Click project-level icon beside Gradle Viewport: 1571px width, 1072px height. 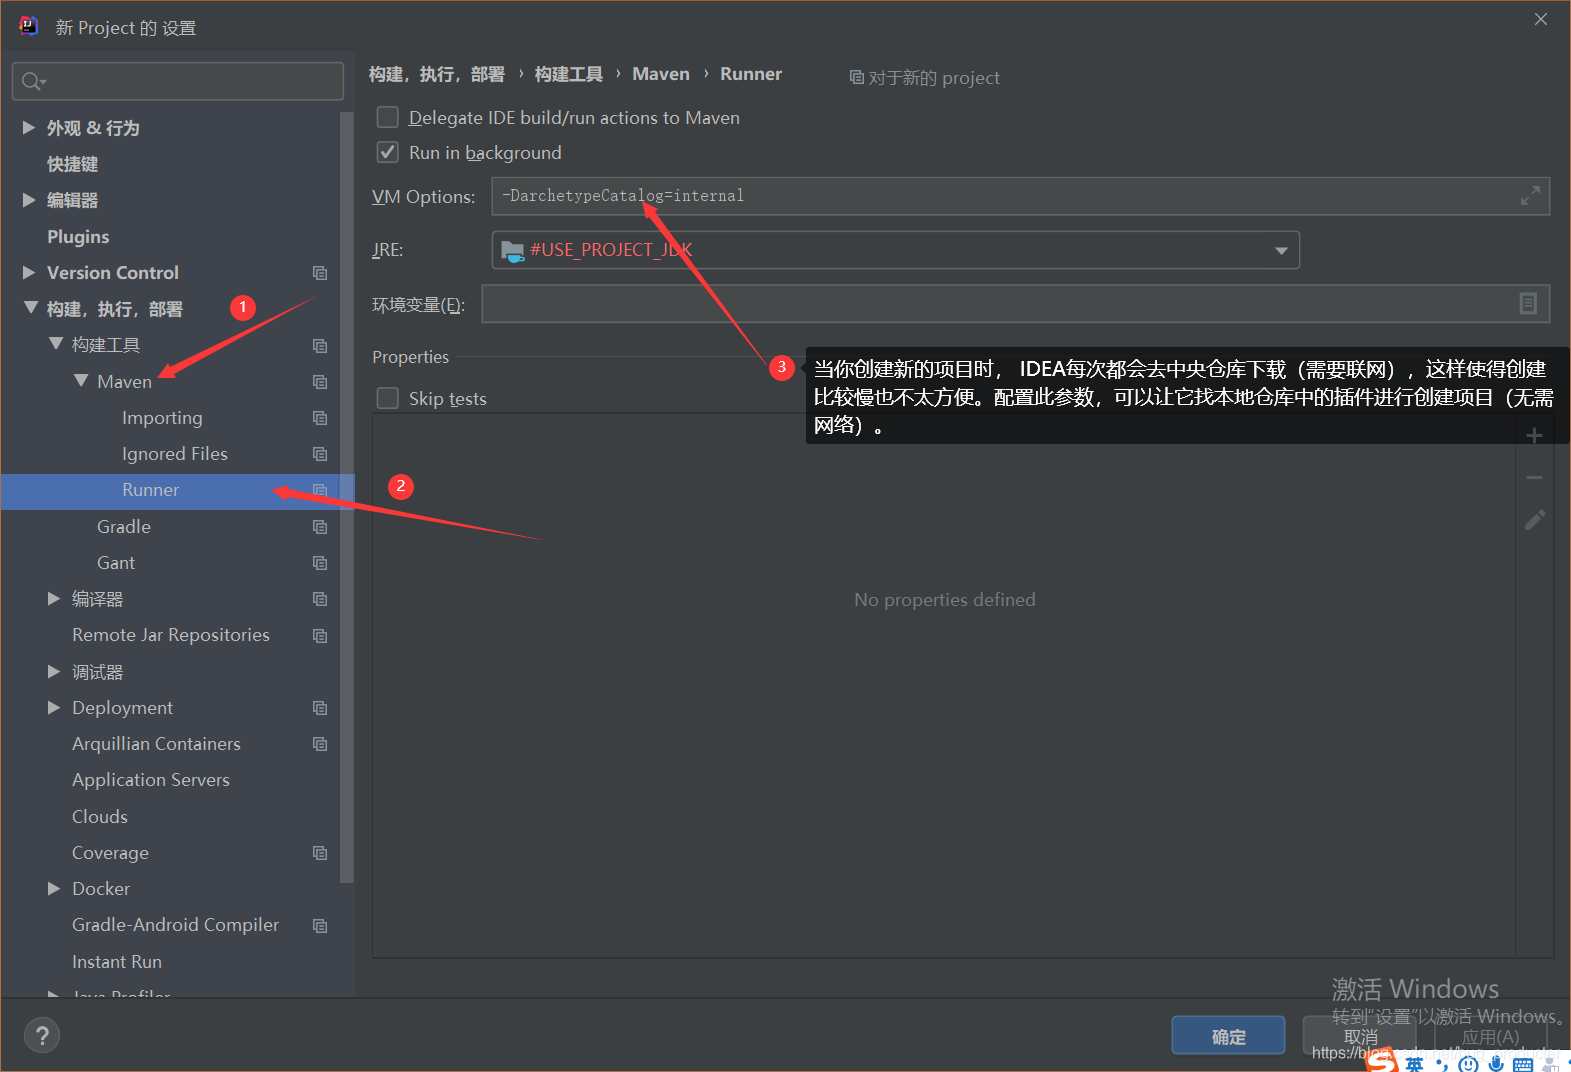(320, 527)
